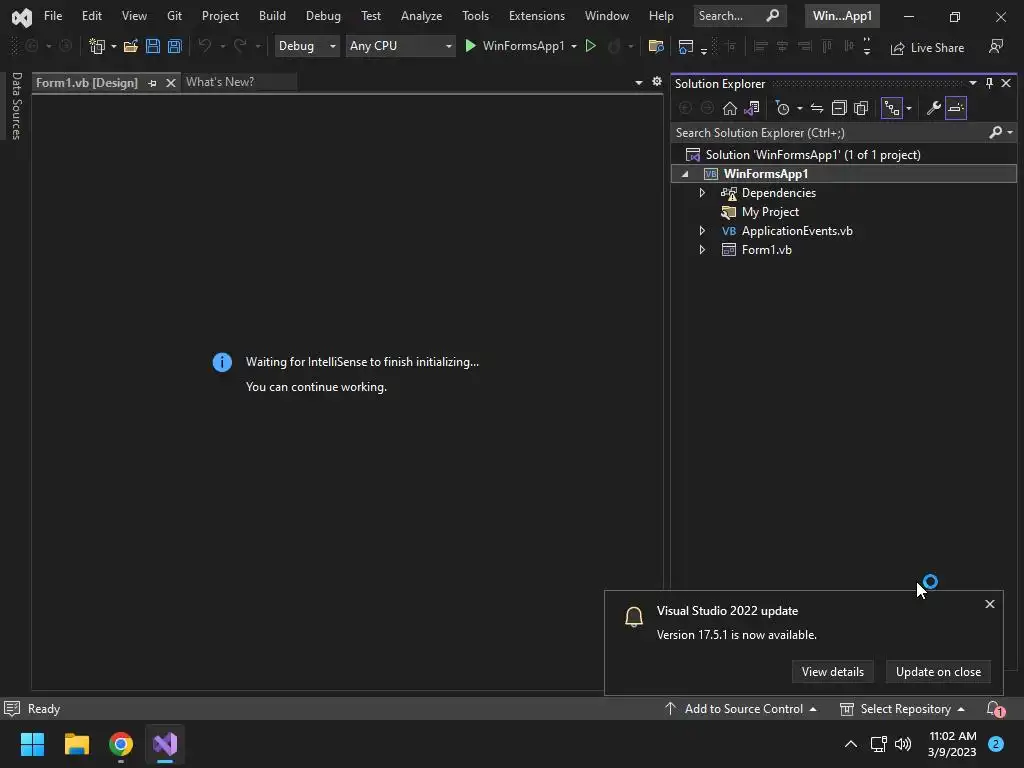This screenshot has height=768, width=1024.
Task: Open the Debug configuration dropdown
Action: coord(307,46)
